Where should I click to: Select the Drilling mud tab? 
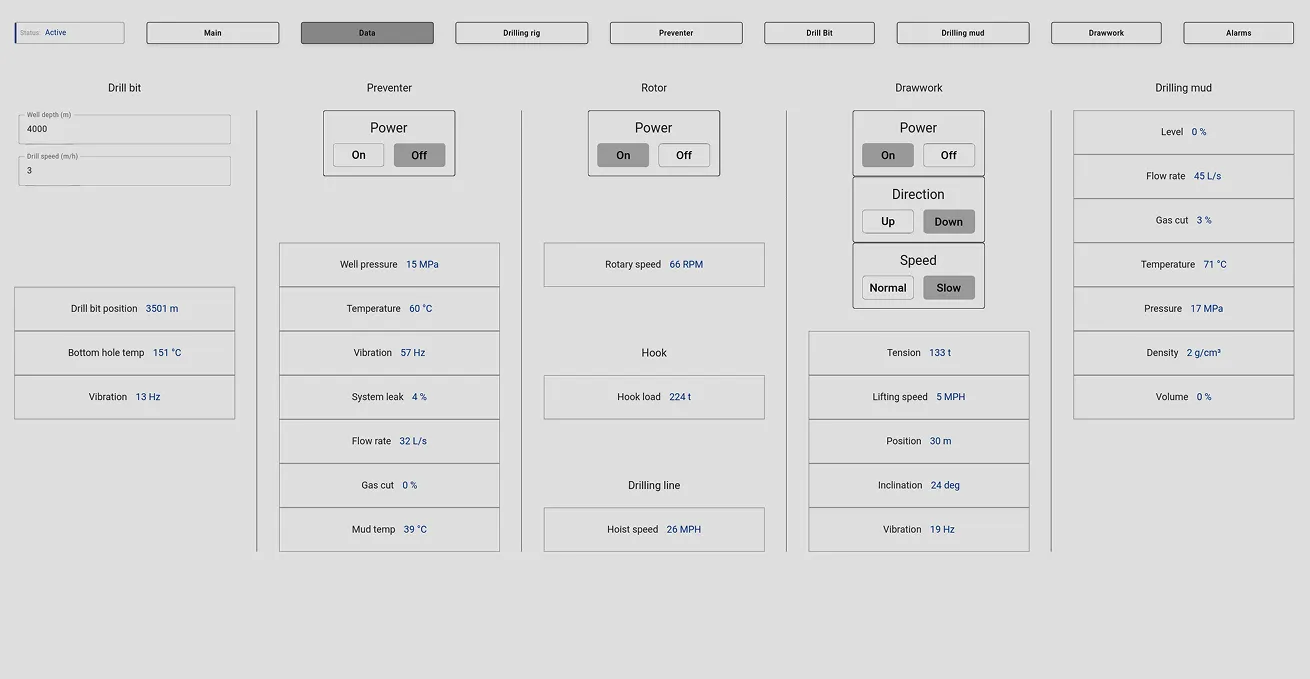pos(962,32)
